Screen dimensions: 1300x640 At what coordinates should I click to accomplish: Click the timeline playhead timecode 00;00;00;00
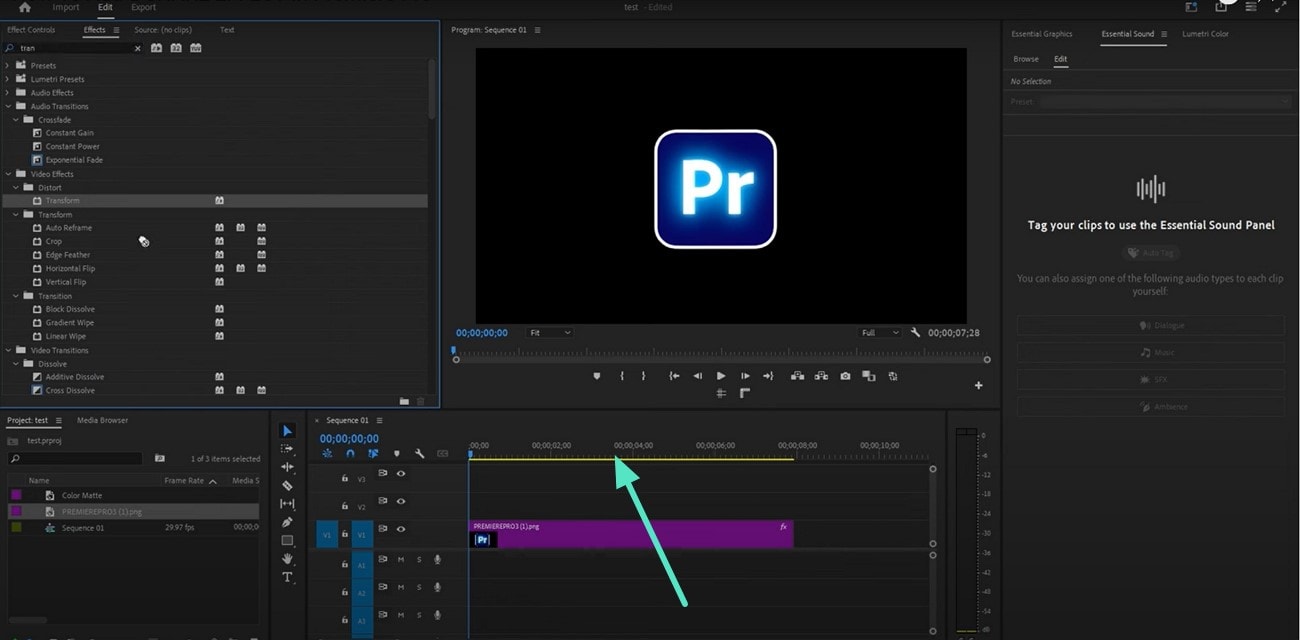pyautogui.click(x=349, y=438)
